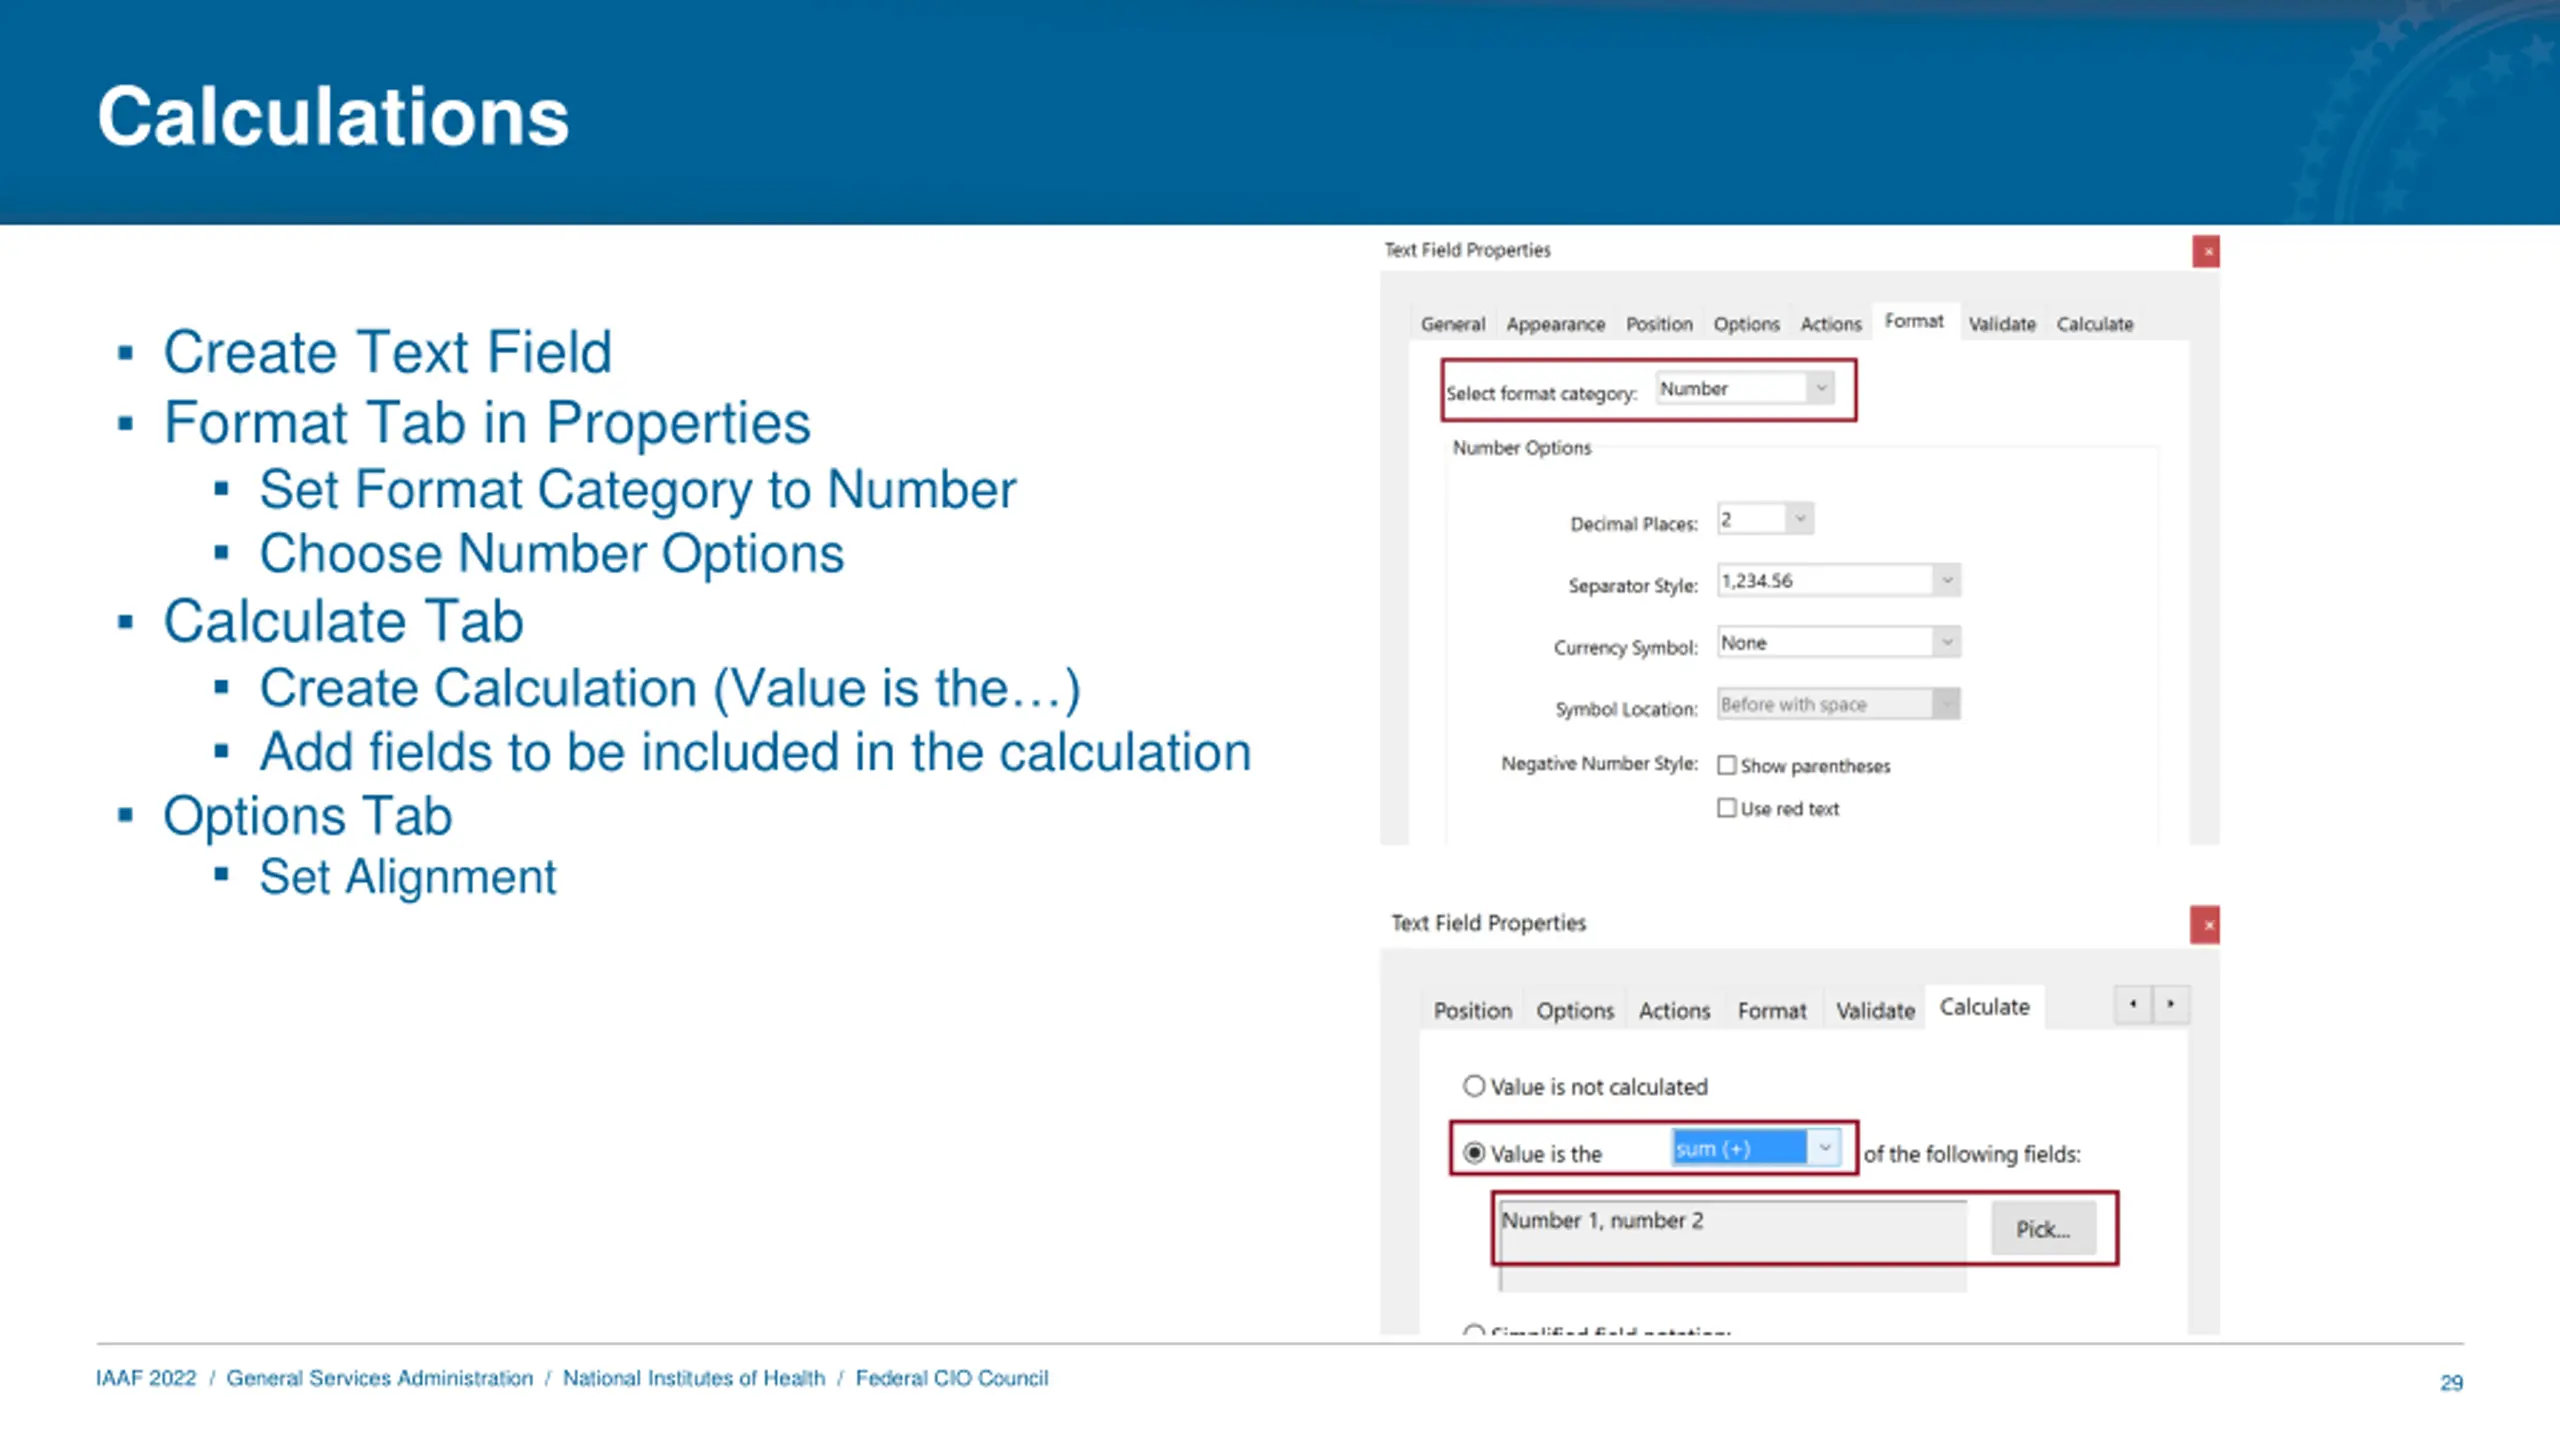Viewport: 2560px width, 1440px height.
Task: Open the Actions tab in upper dialog
Action: 1831,324
